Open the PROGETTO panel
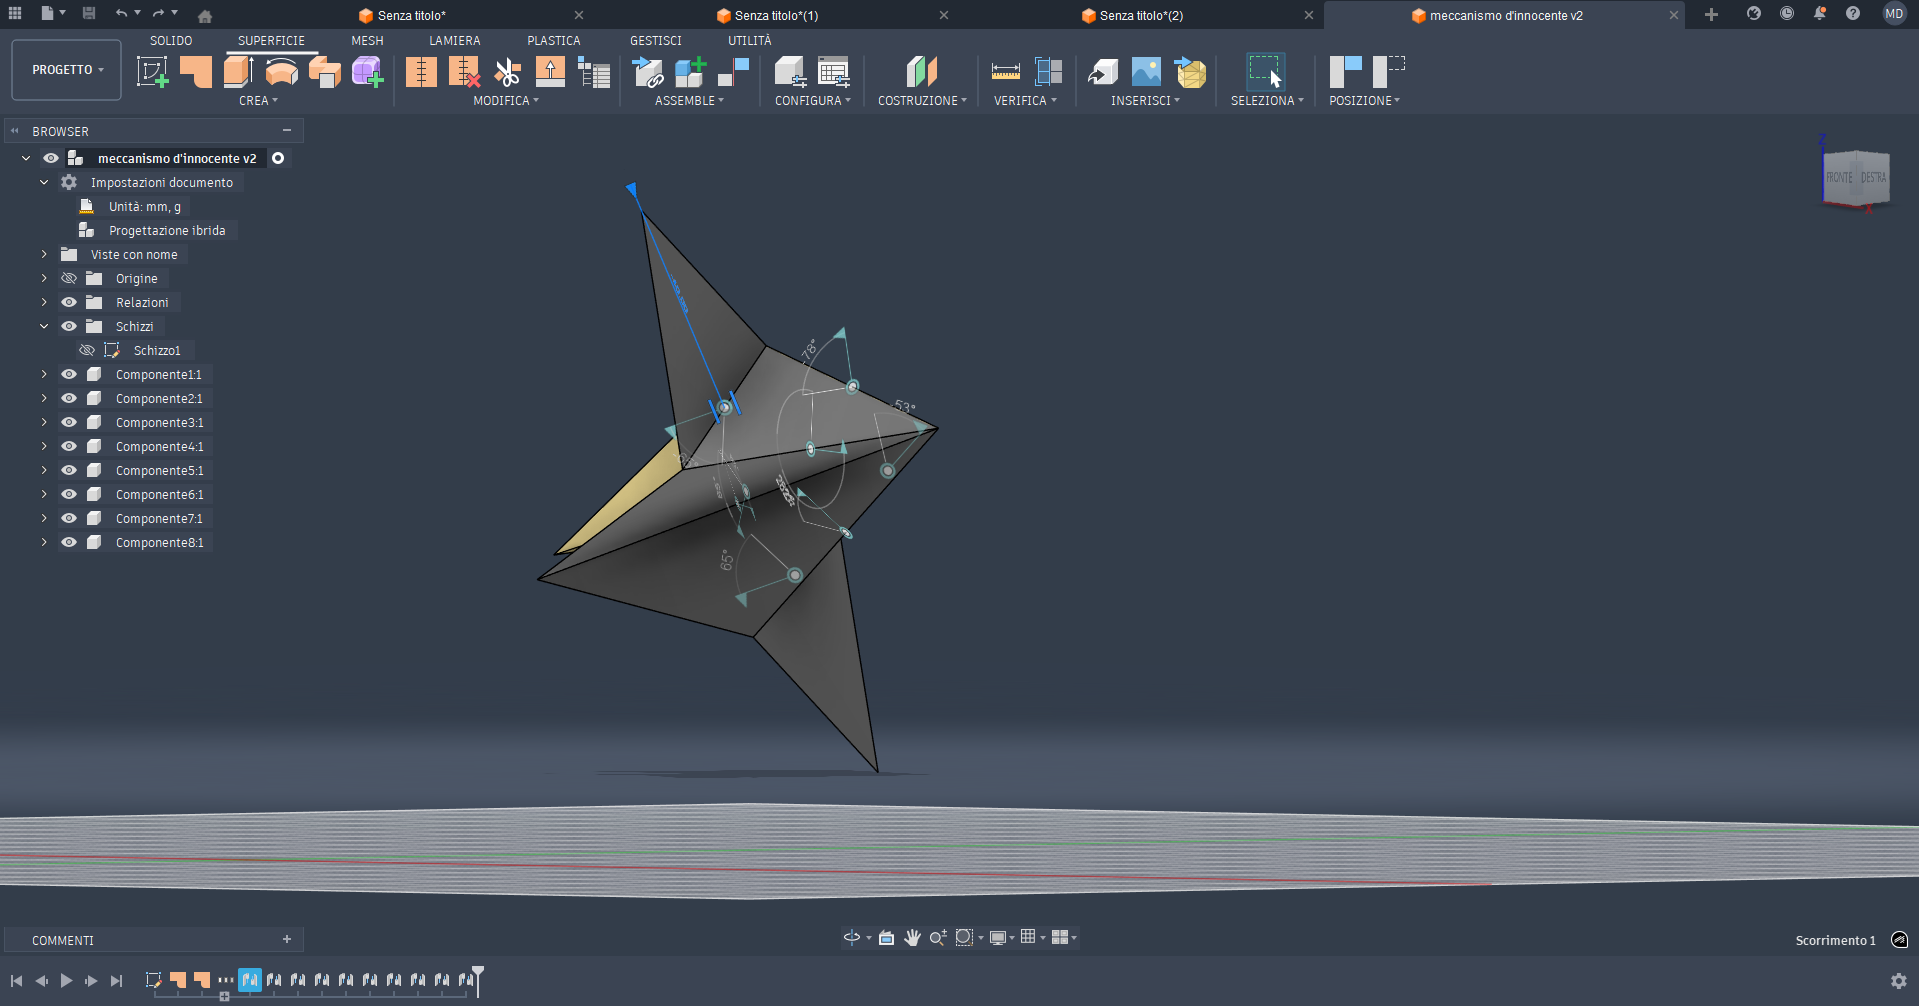 click(x=65, y=70)
